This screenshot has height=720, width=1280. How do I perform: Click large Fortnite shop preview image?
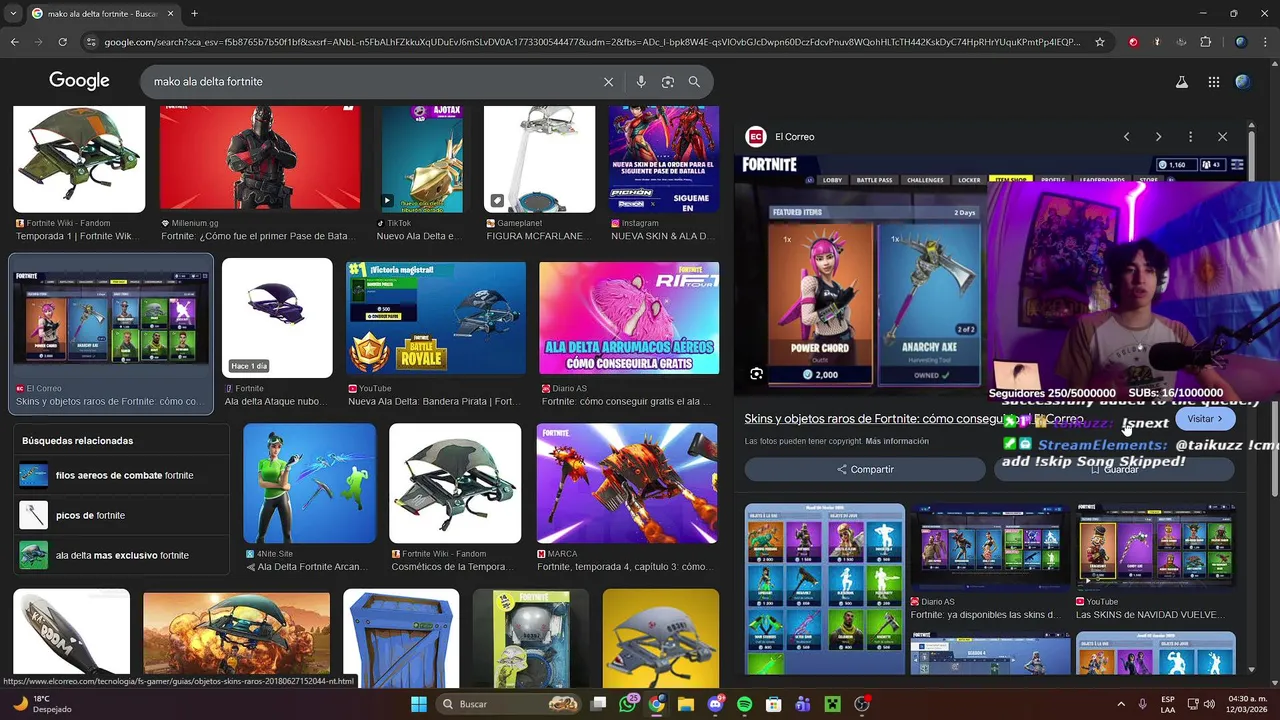(x=860, y=277)
